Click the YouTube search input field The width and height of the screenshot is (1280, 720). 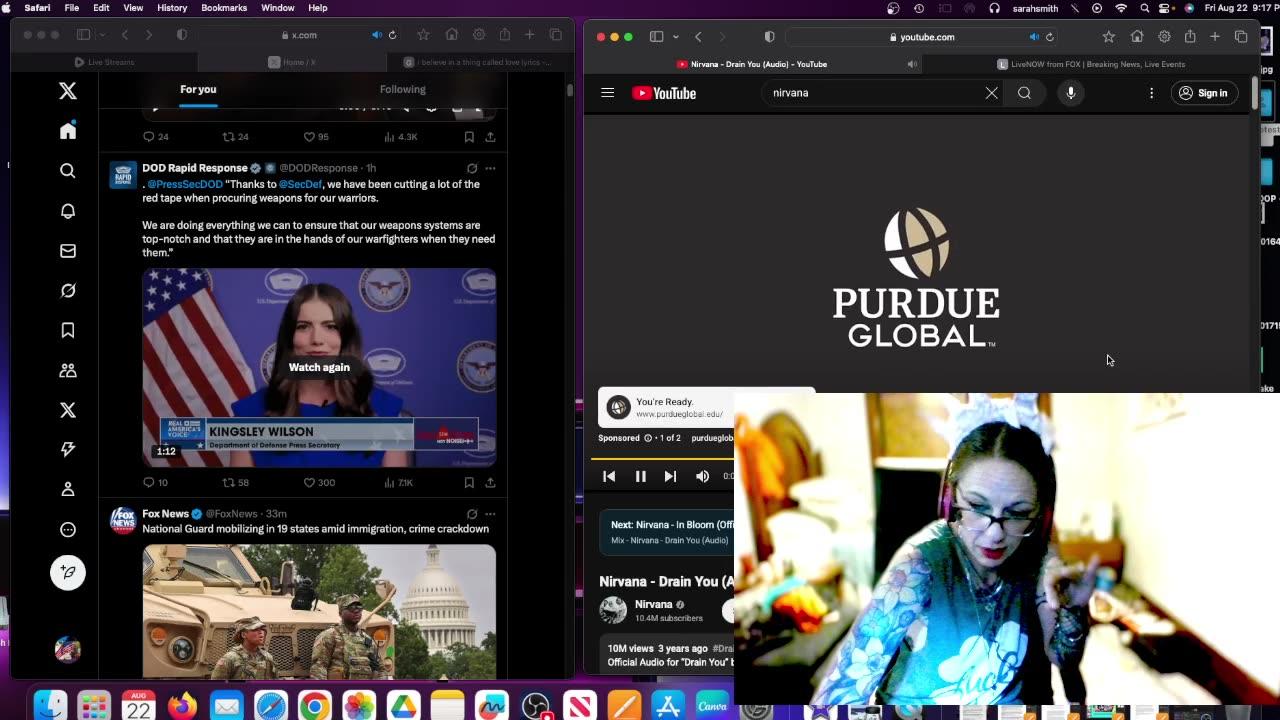pyautogui.click(x=875, y=93)
